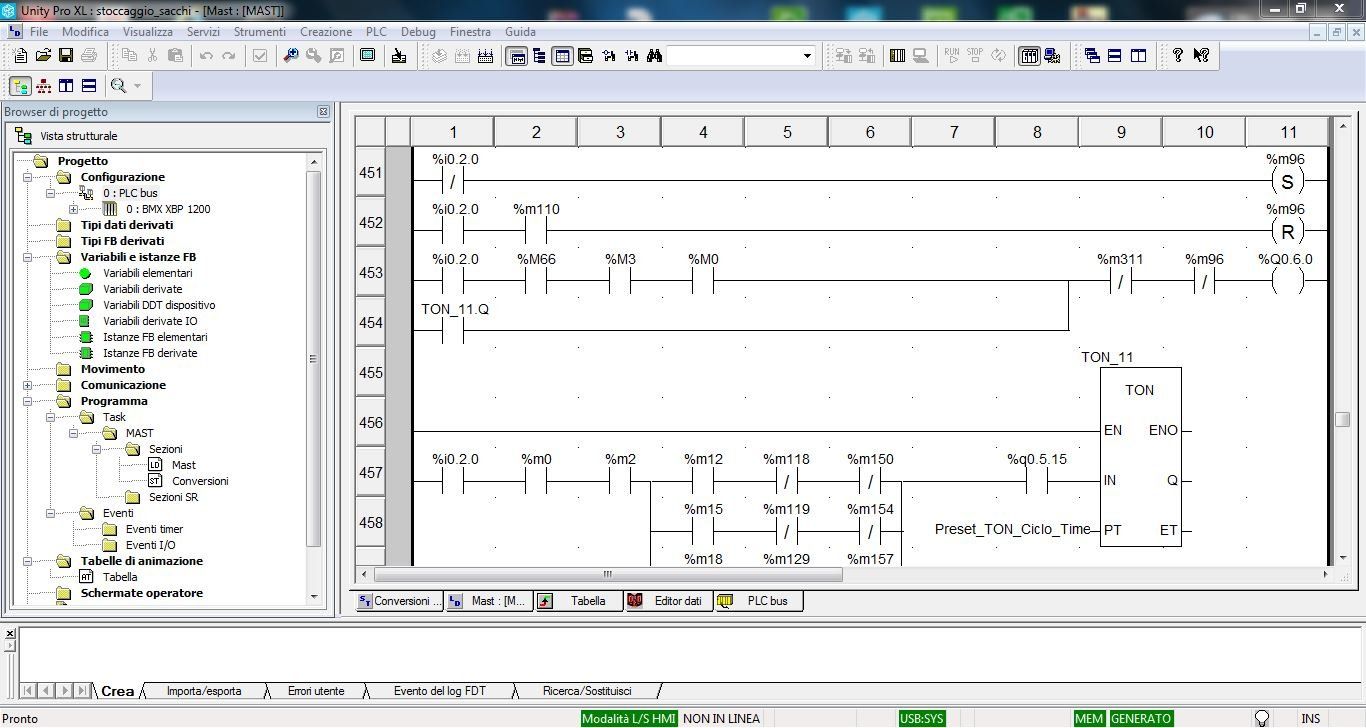Select Variabili elementari in project tree
1366x728 pixels.
[147, 273]
